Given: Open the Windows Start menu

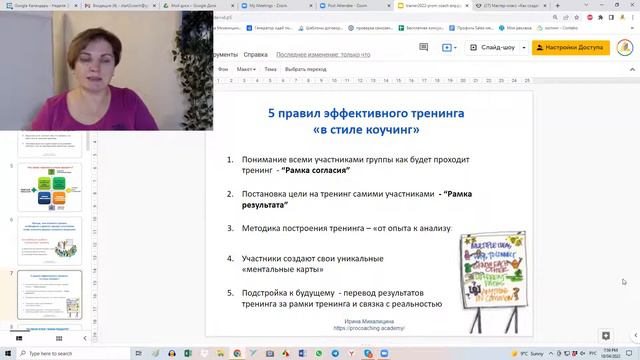Looking at the screenshot, I should [x=8, y=353].
